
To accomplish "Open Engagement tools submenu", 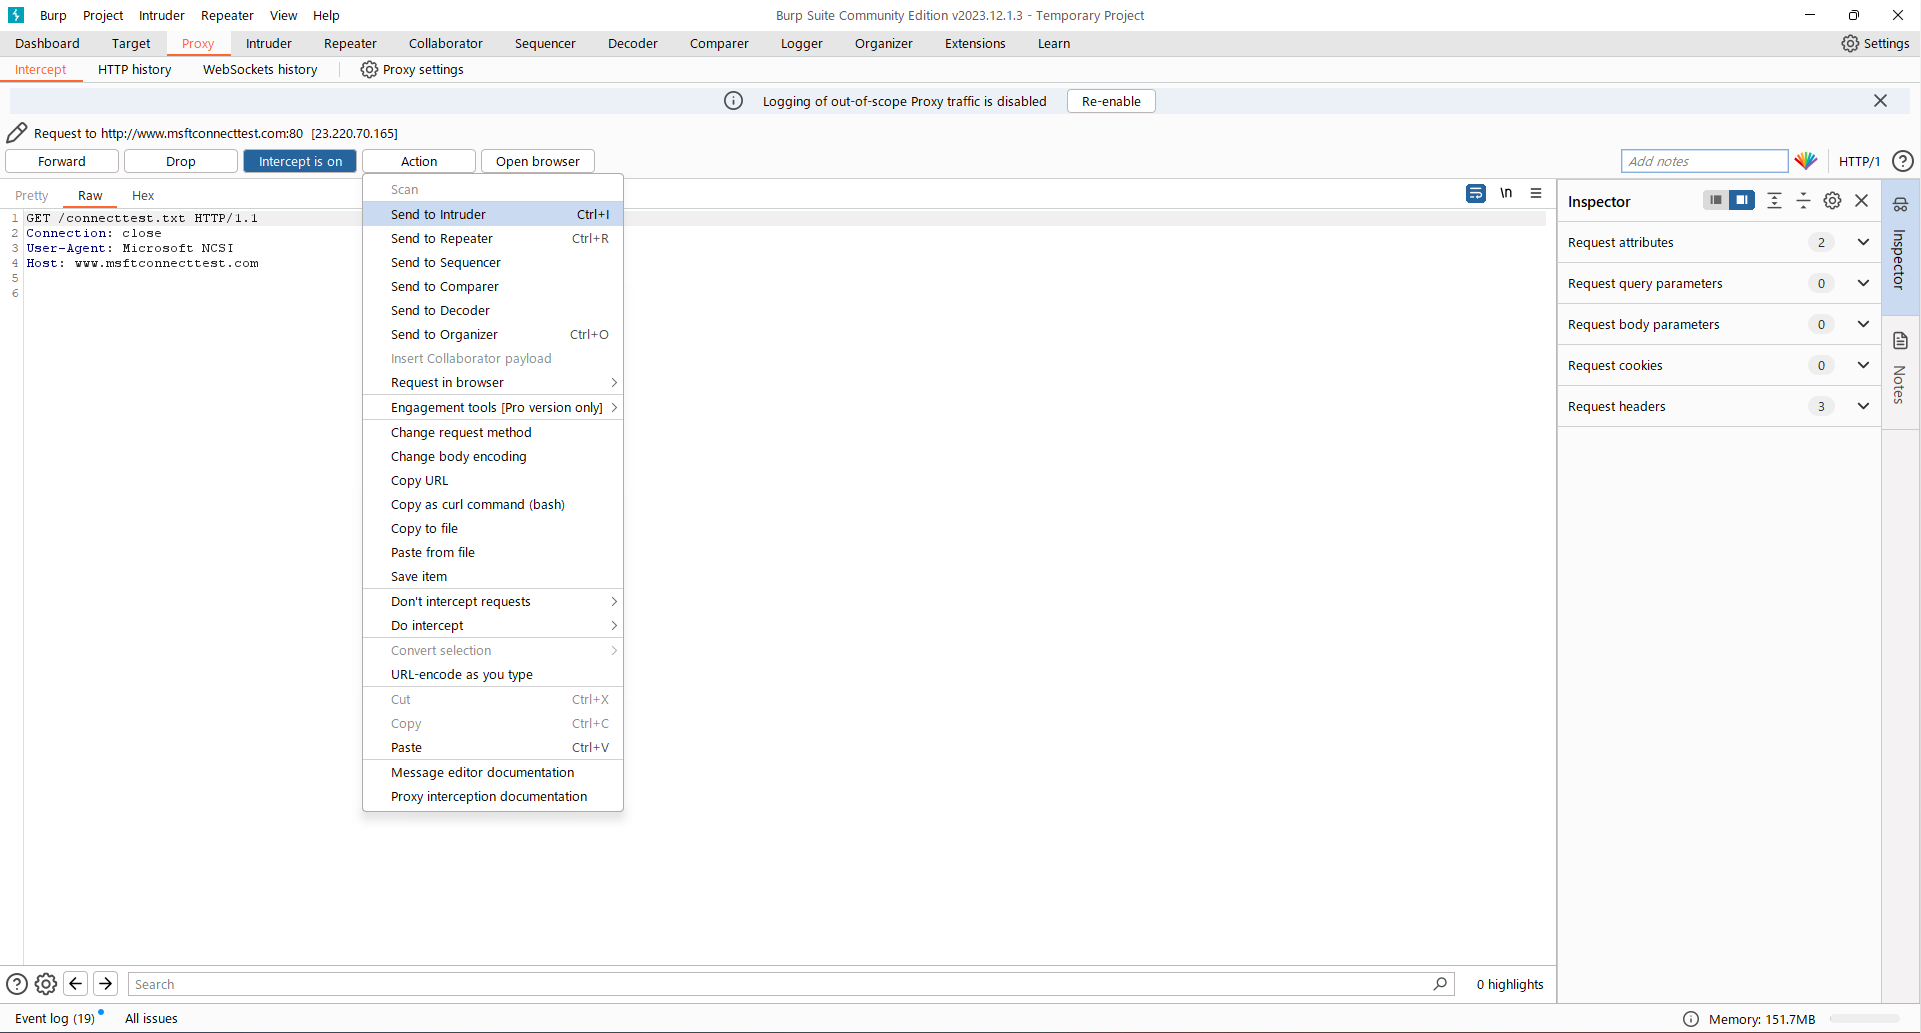I will point(493,407).
